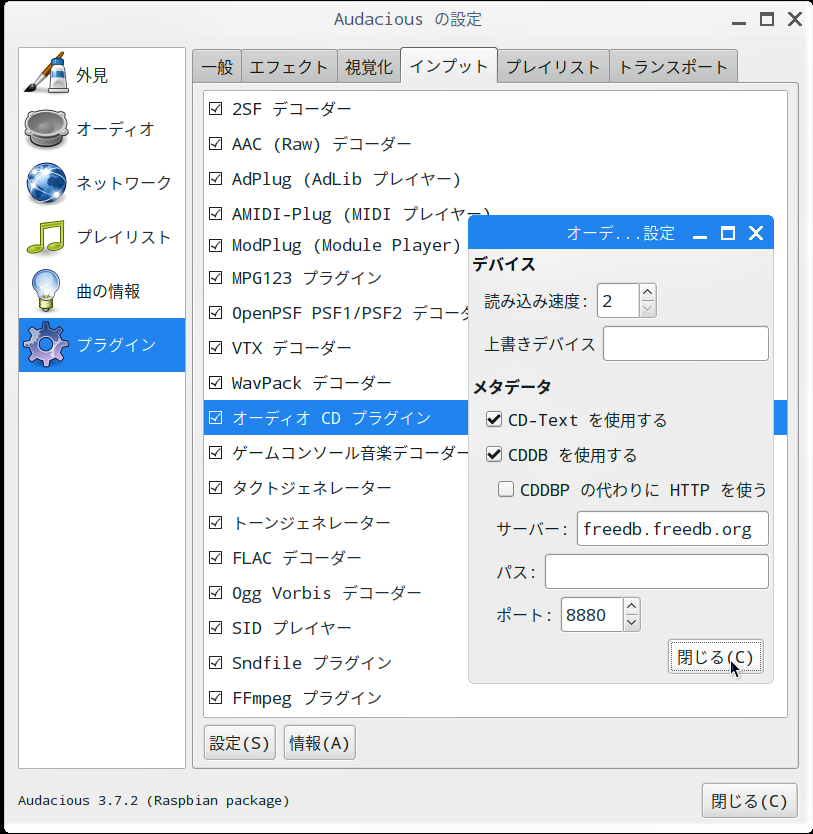Decrease the ポート value with down arrow
This screenshot has width=813, height=834.
click(631, 622)
